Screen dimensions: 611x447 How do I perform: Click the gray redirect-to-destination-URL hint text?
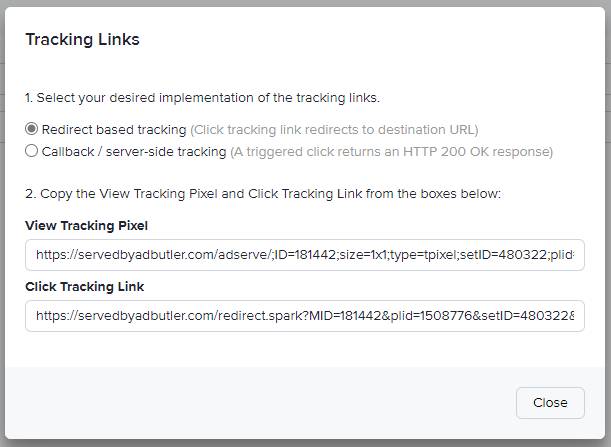coord(334,130)
